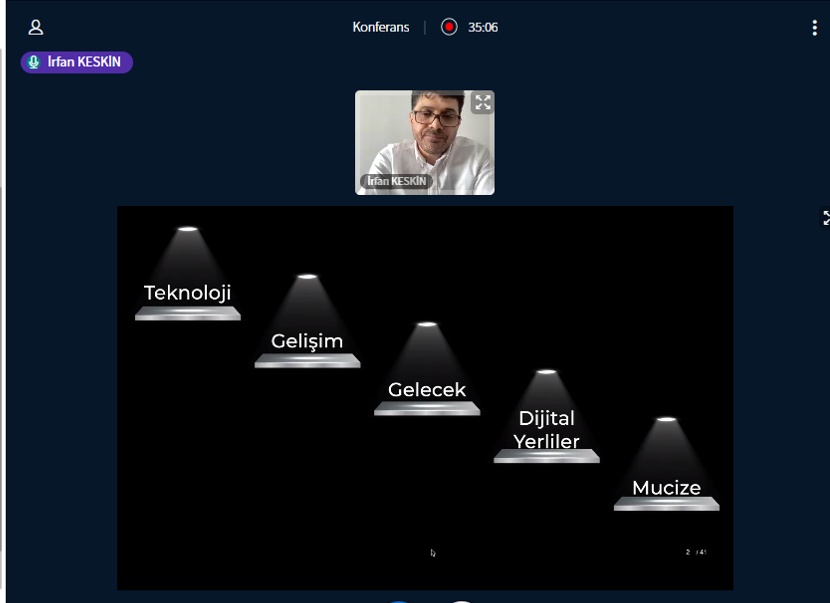The height and width of the screenshot is (603, 830).
Task: Click the spotlight lamp above Teknoloji
Action: (187, 229)
